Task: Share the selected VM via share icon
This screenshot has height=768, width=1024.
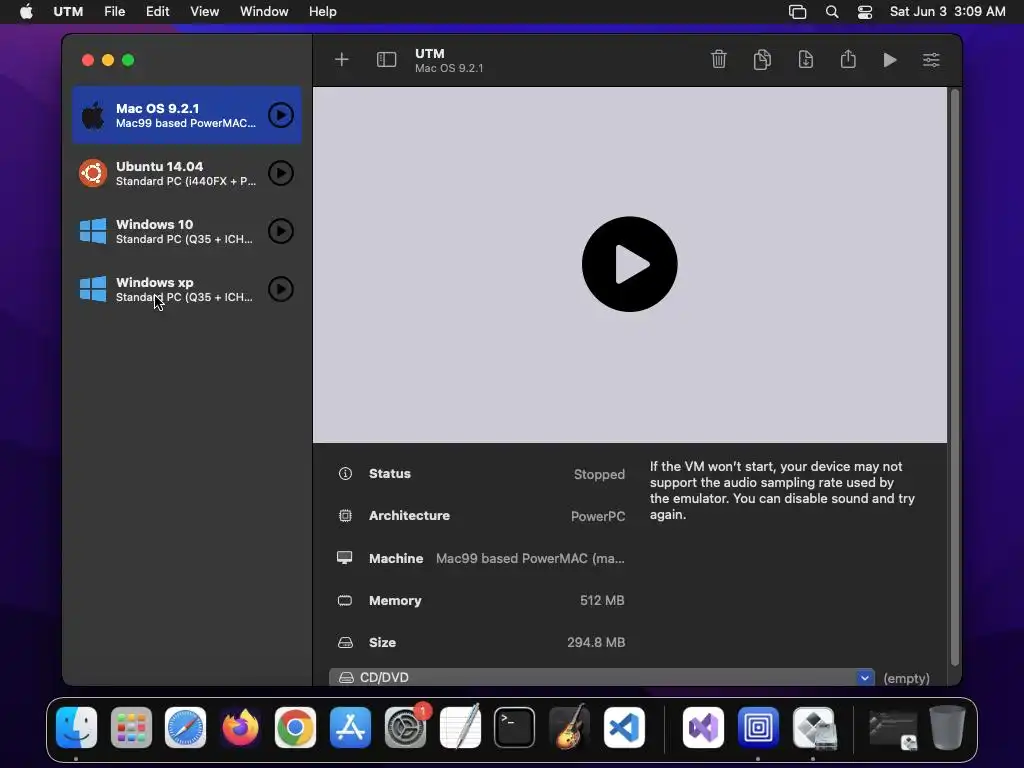Action: pyautogui.click(x=848, y=59)
